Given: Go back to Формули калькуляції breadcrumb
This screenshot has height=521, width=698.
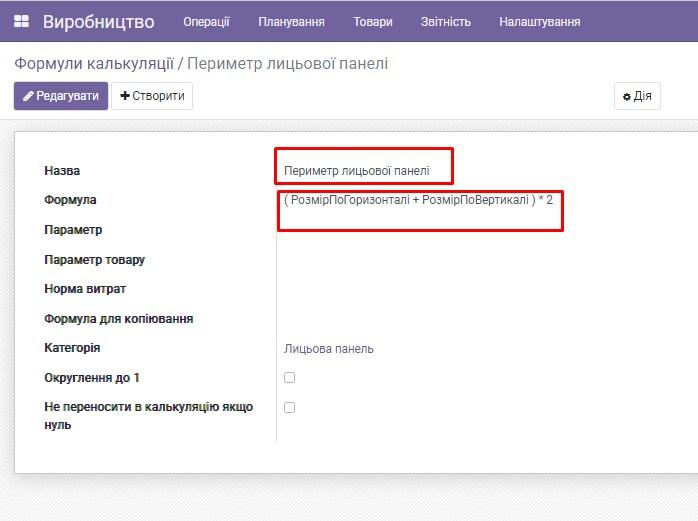Looking at the screenshot, I should (x=94, y=63).
